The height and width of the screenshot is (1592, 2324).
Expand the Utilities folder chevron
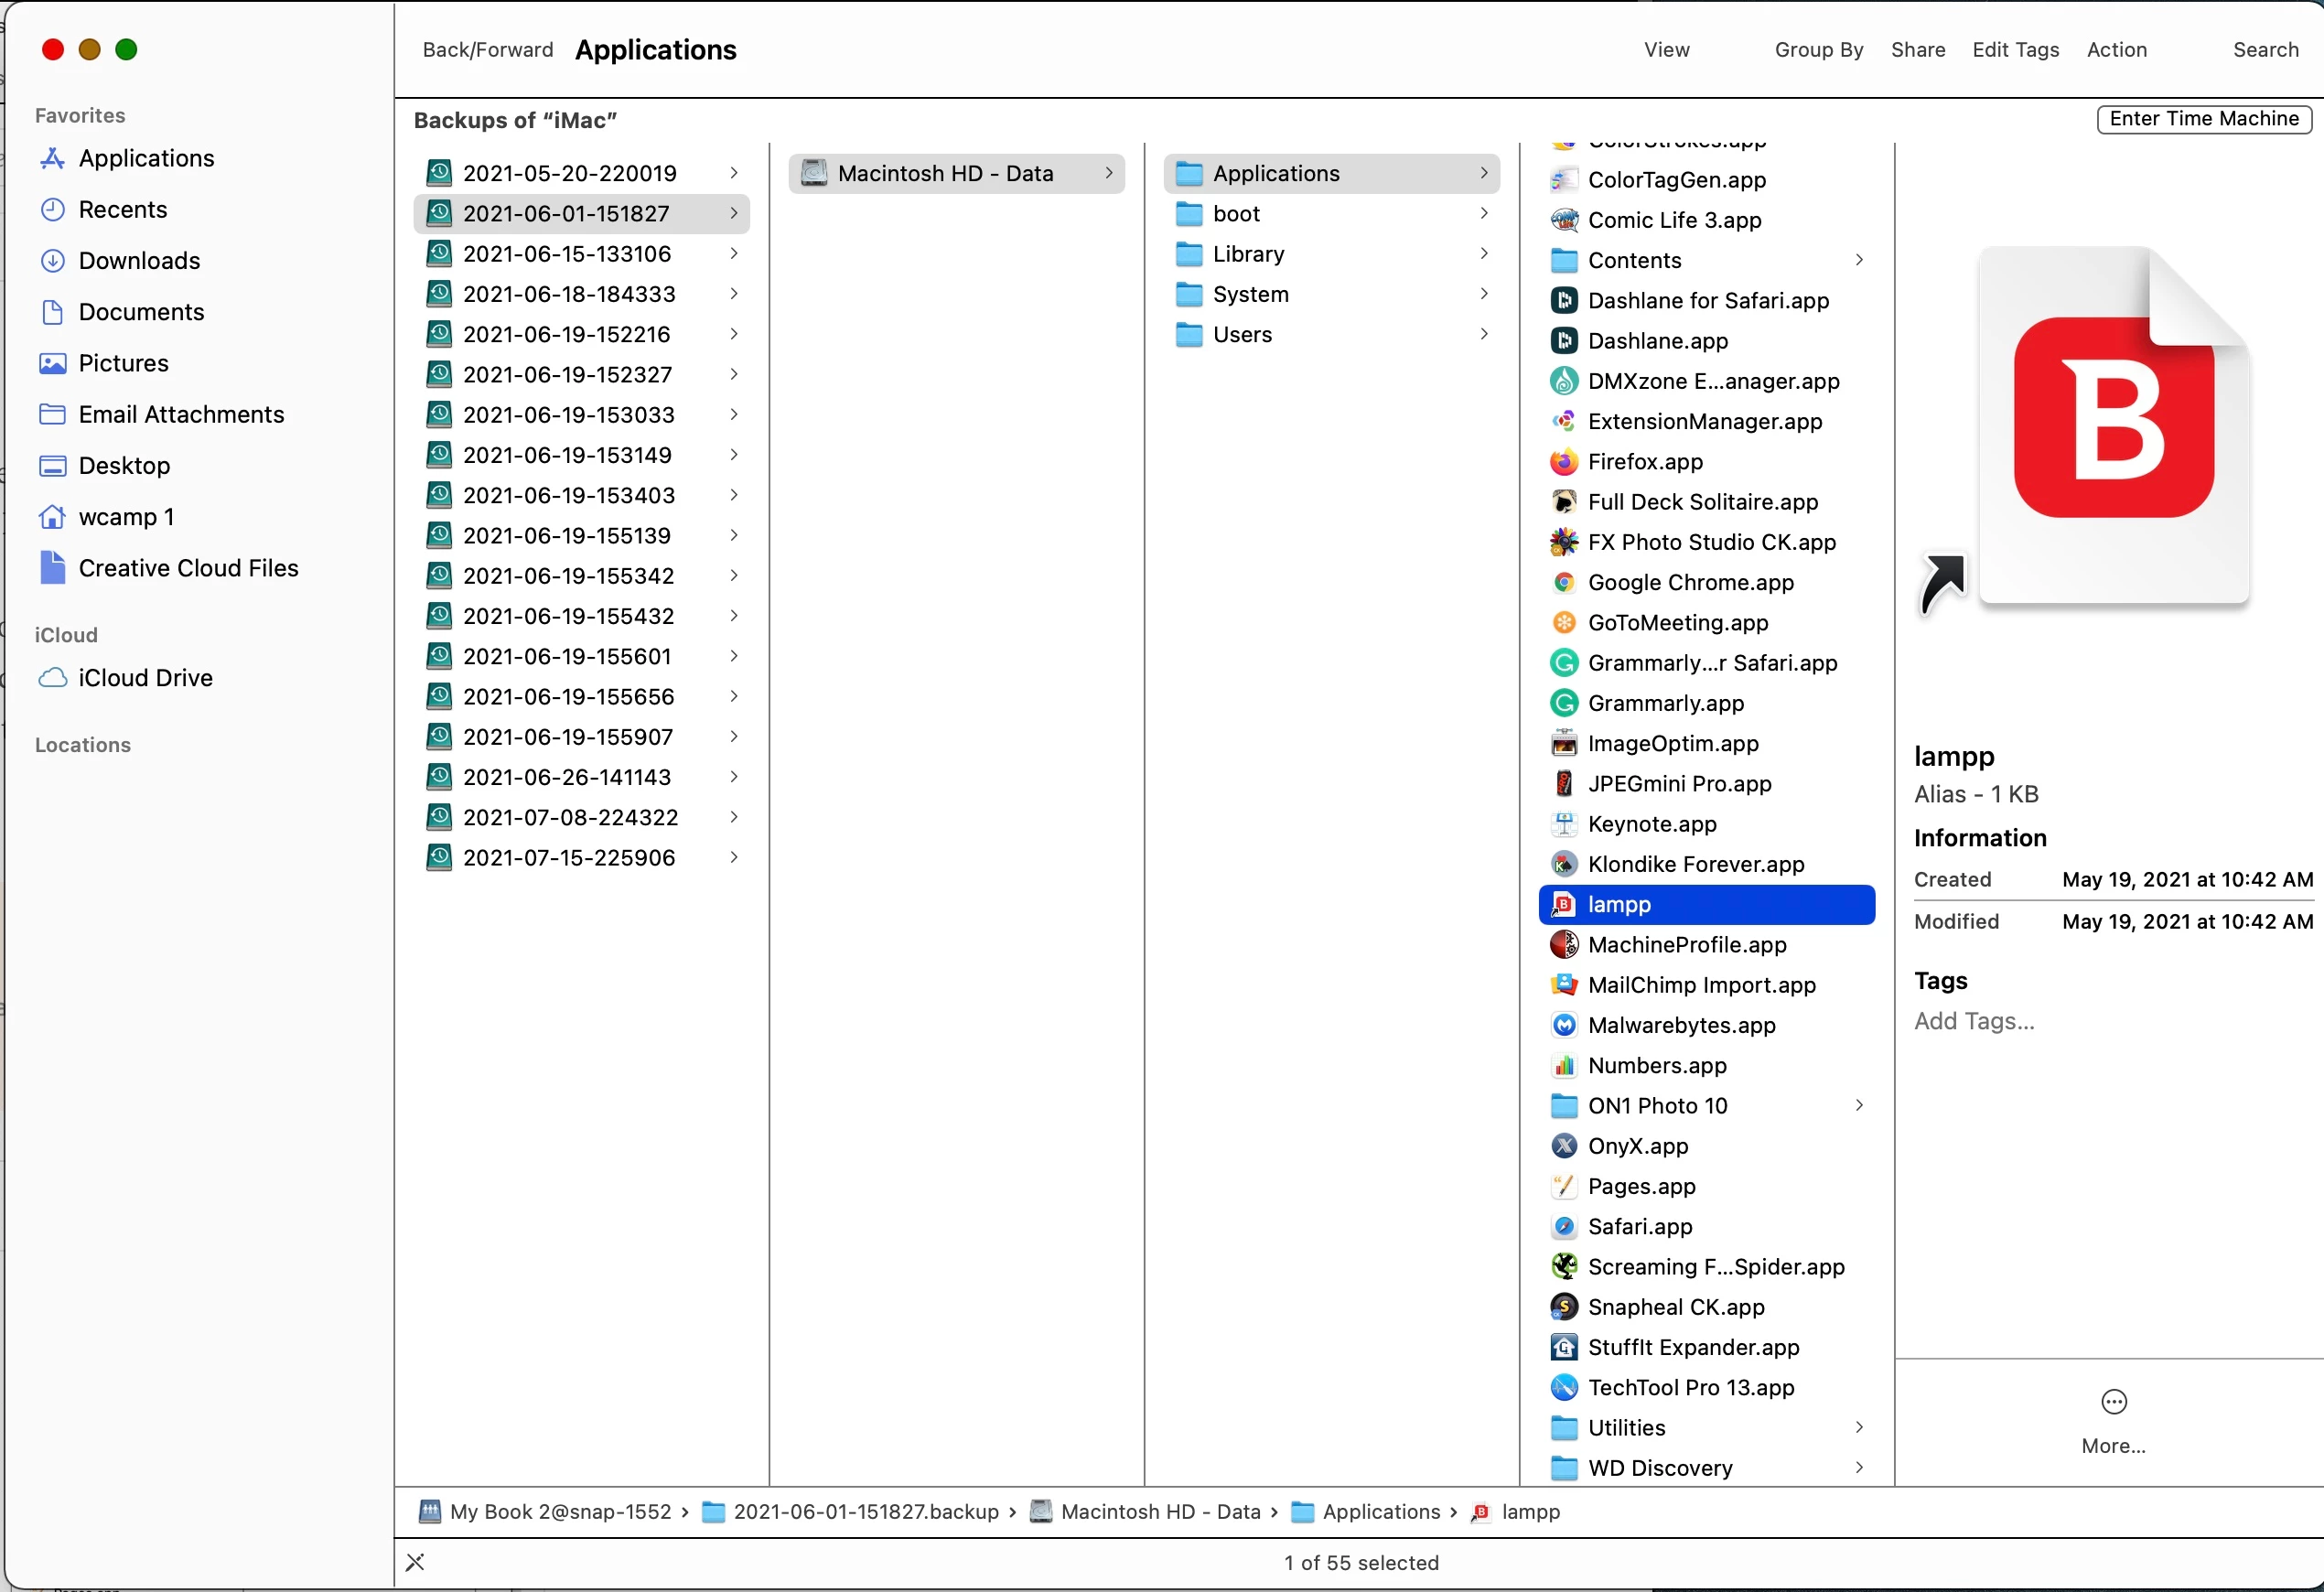pos(1859,1428)
